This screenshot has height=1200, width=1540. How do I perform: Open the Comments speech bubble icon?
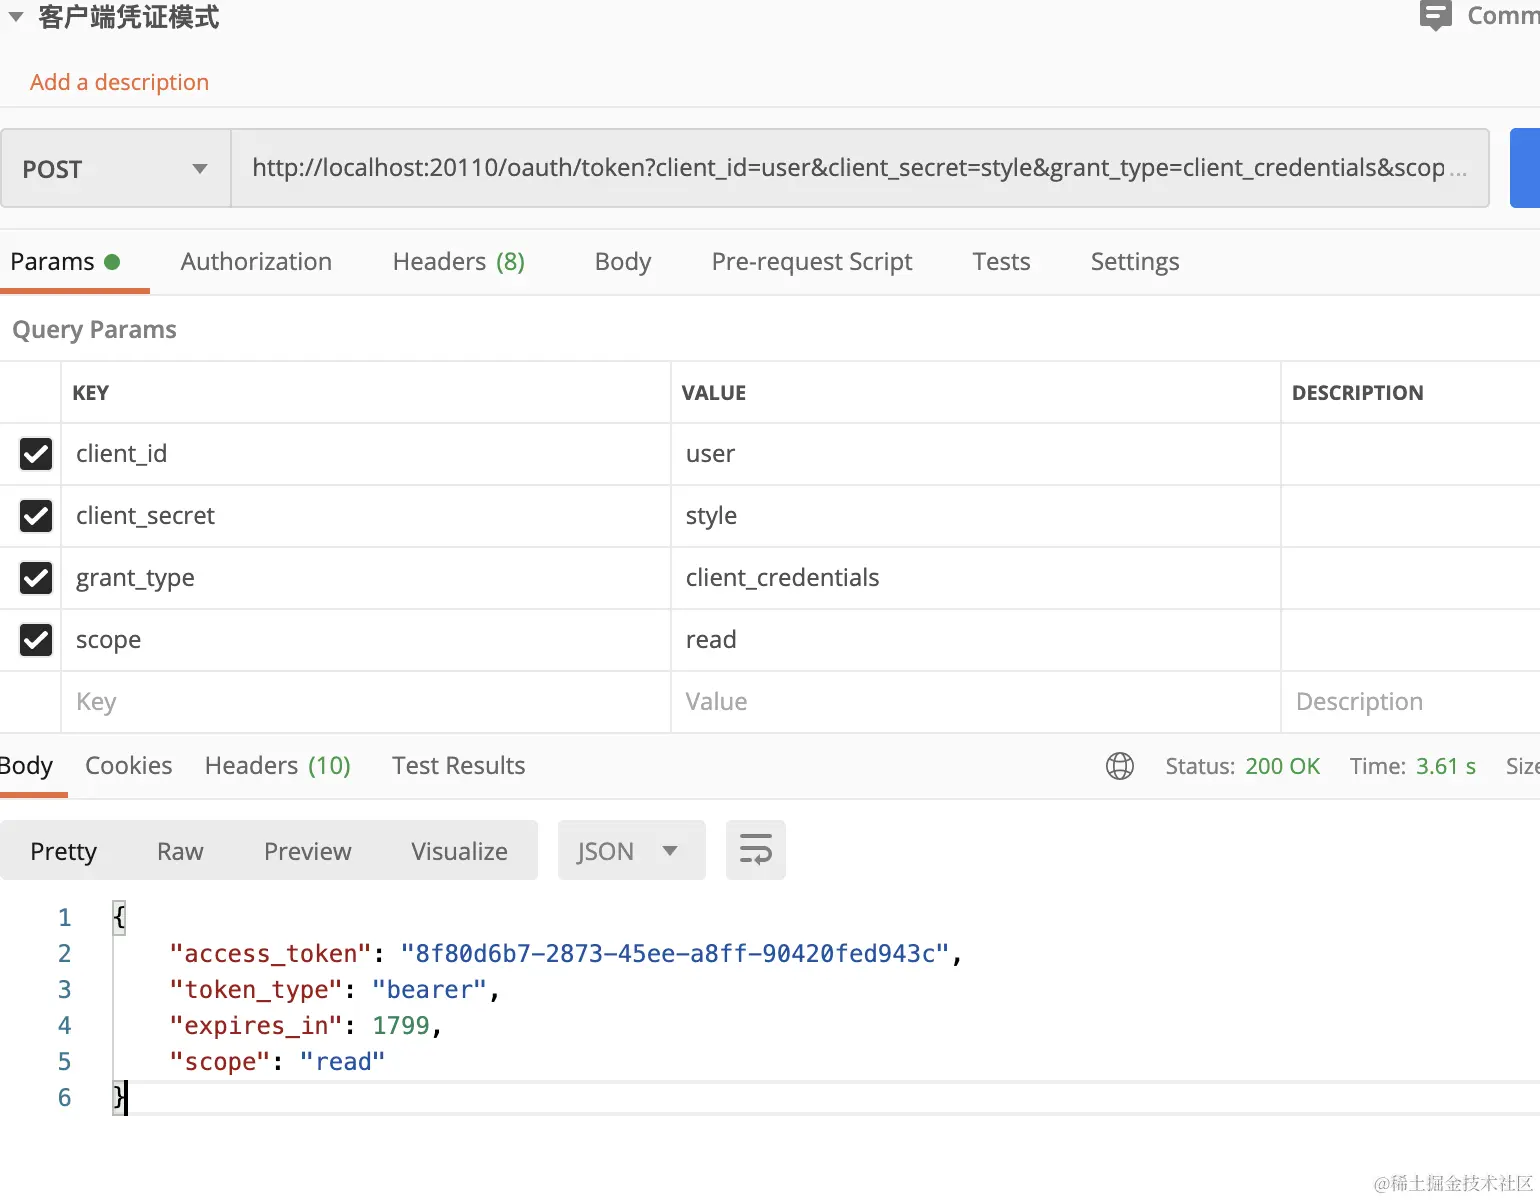point(1435,16)
